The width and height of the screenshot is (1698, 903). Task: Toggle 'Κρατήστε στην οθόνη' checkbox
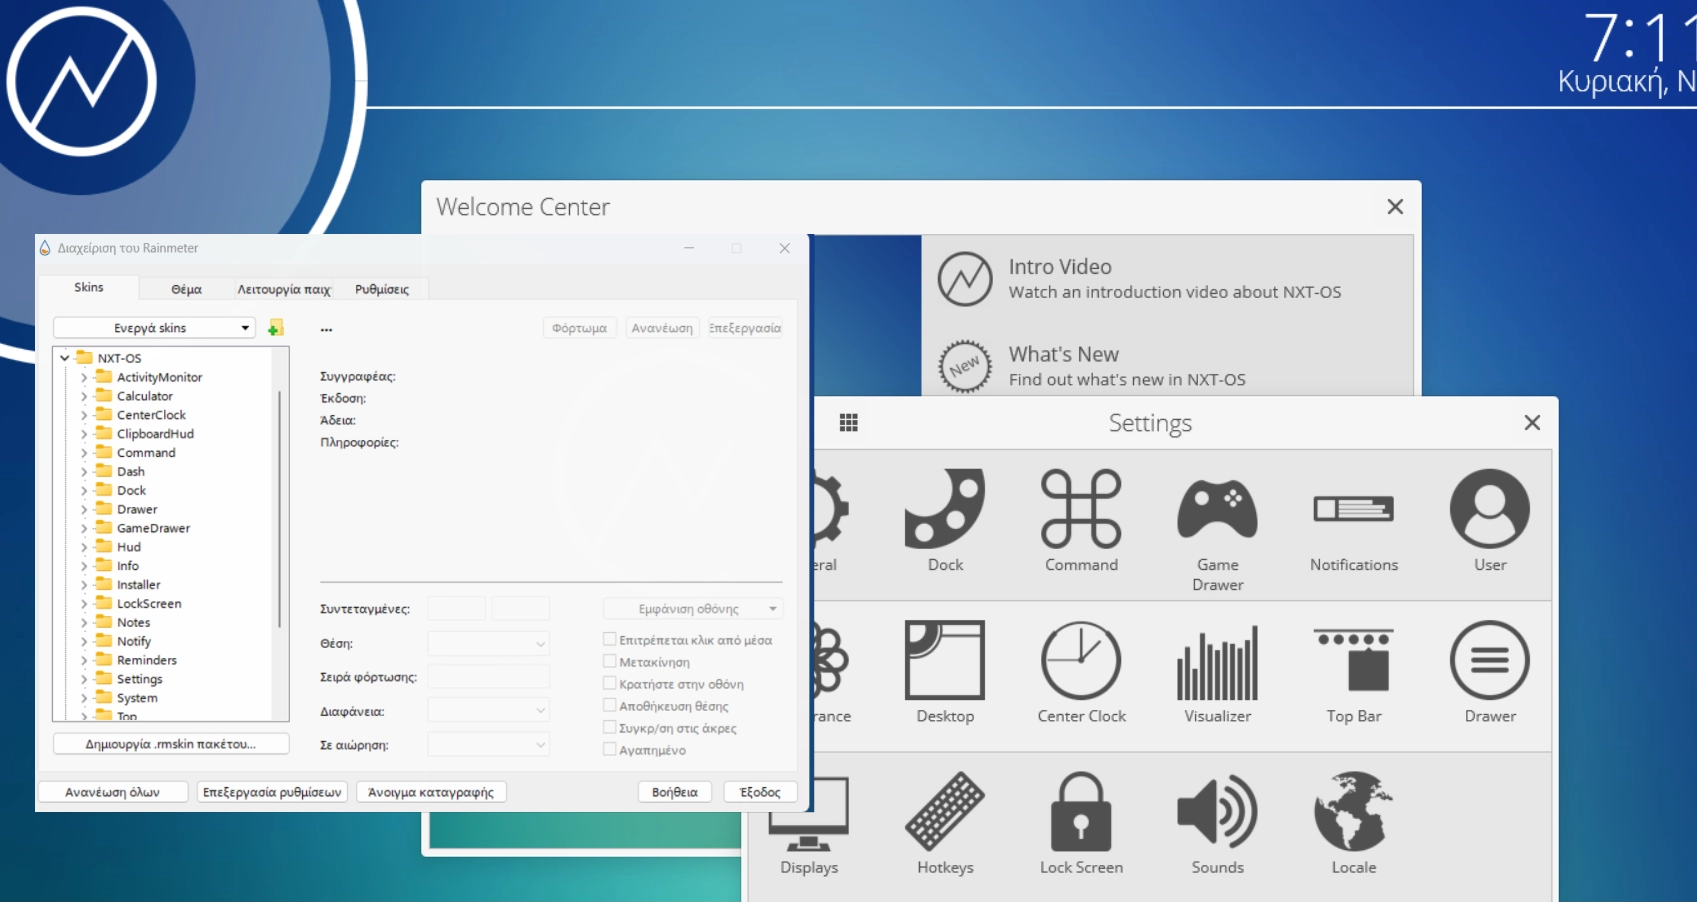[x=609, y=683]
